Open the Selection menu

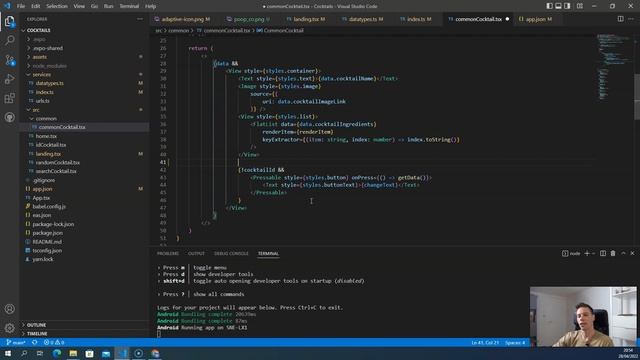tap(57, 6)
